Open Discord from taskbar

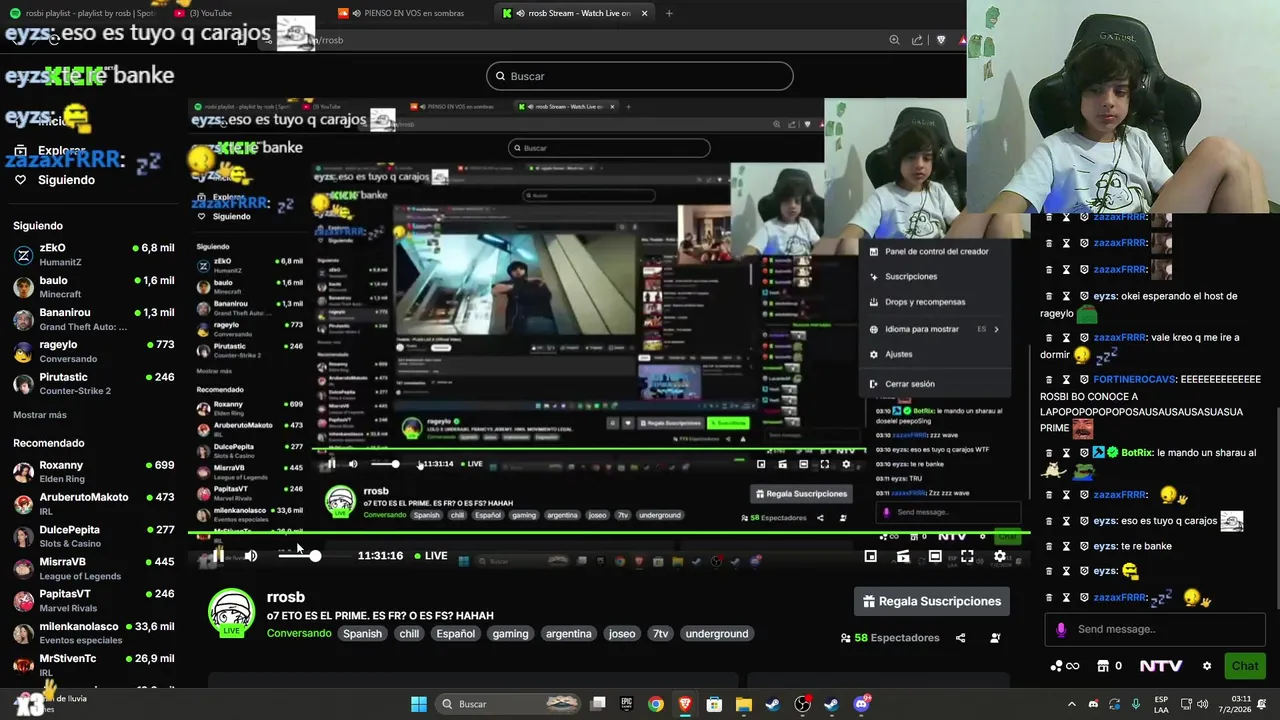point(862,704)
